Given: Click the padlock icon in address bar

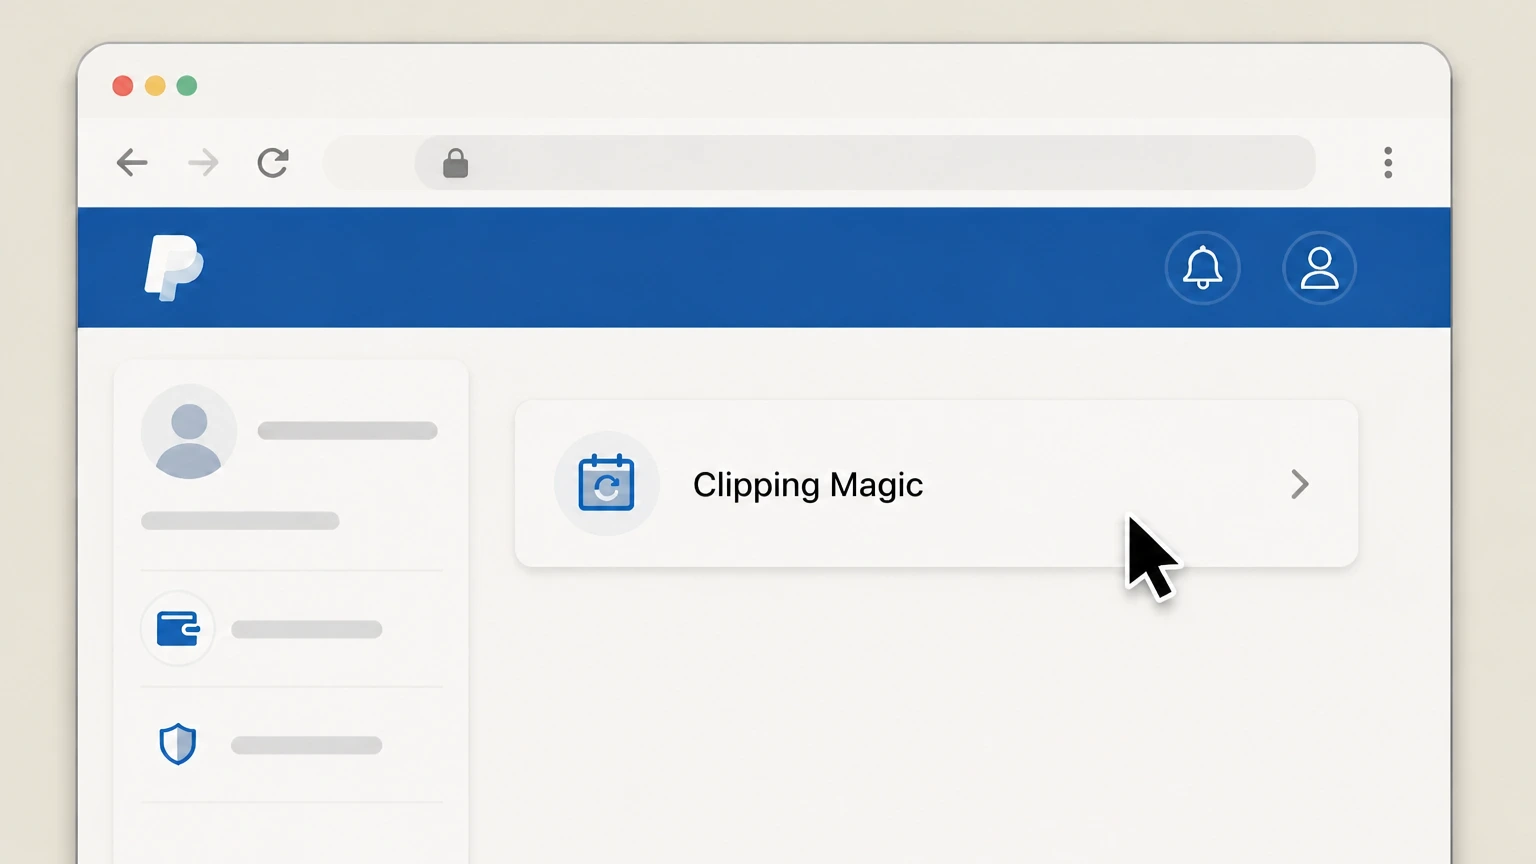Looking at the screenshot, I should click(x=455, y=163).
